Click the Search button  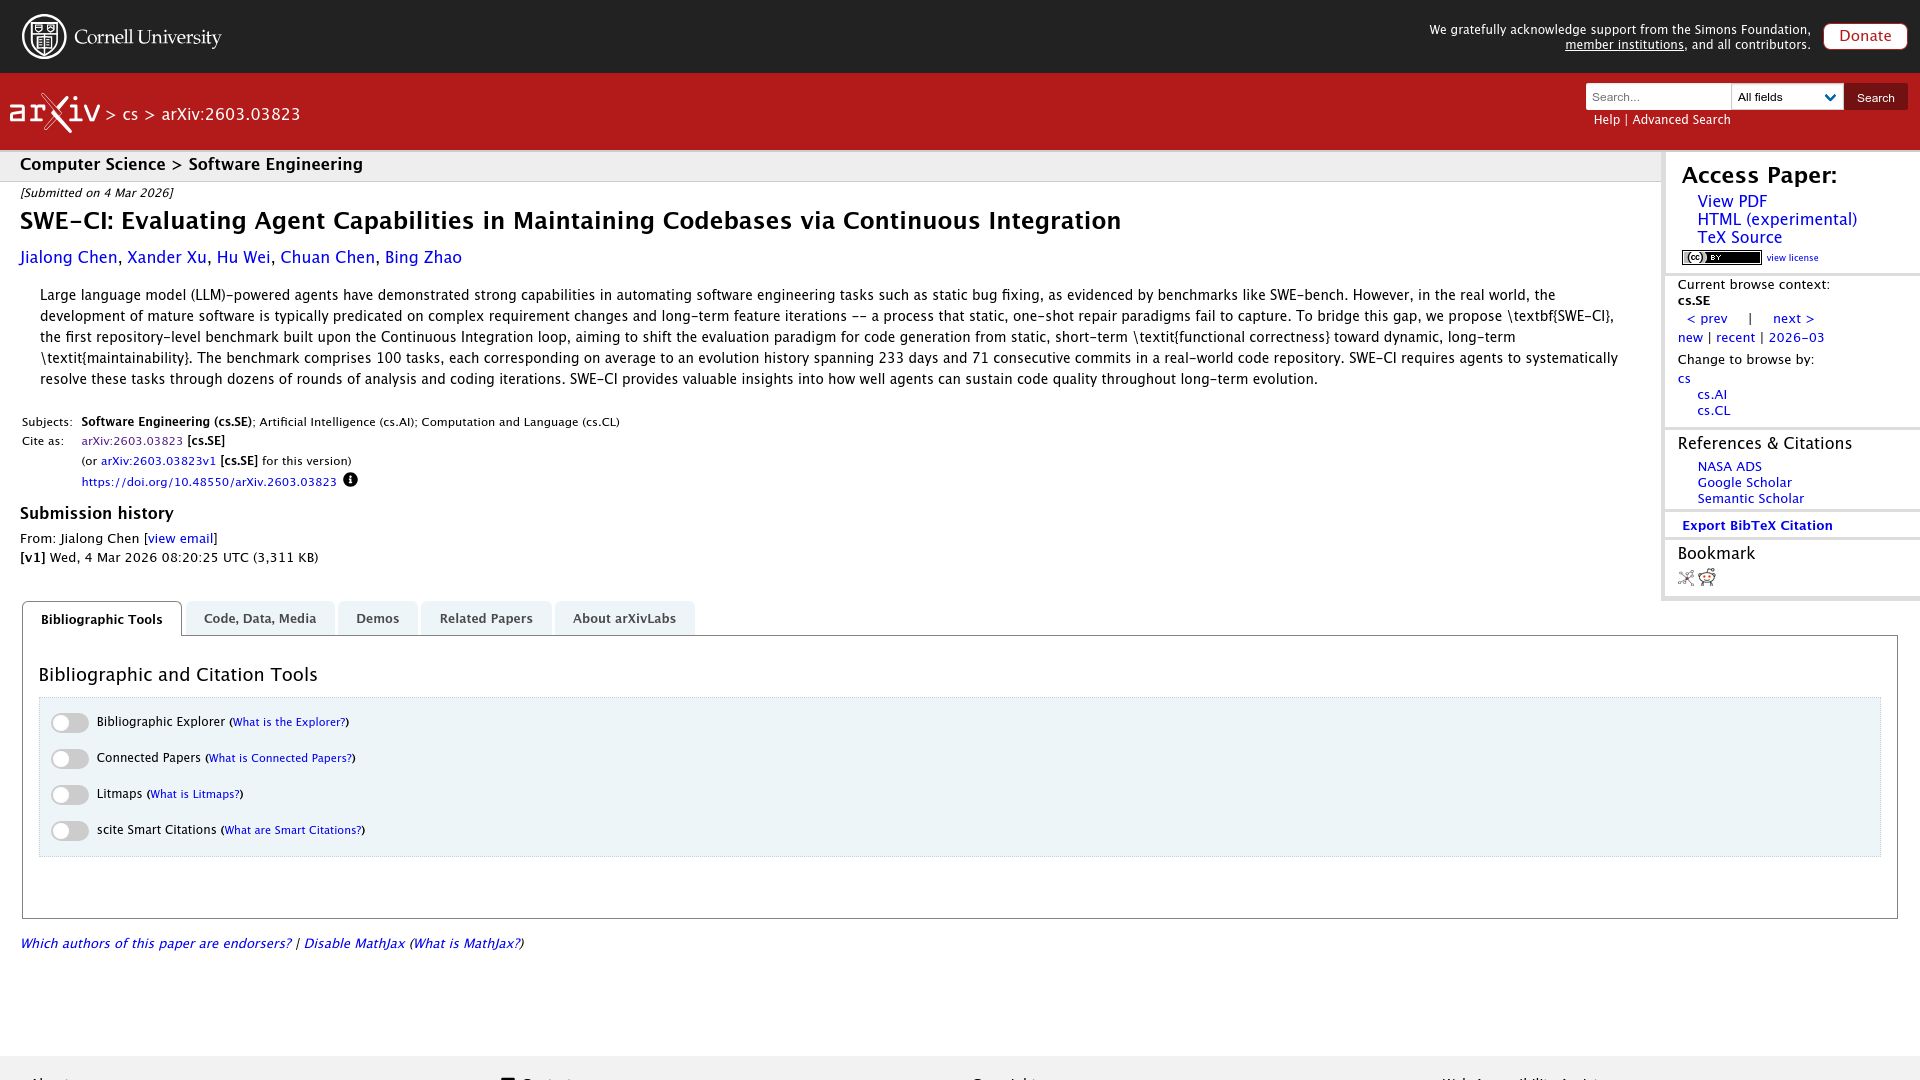[x=1875, y=97]
